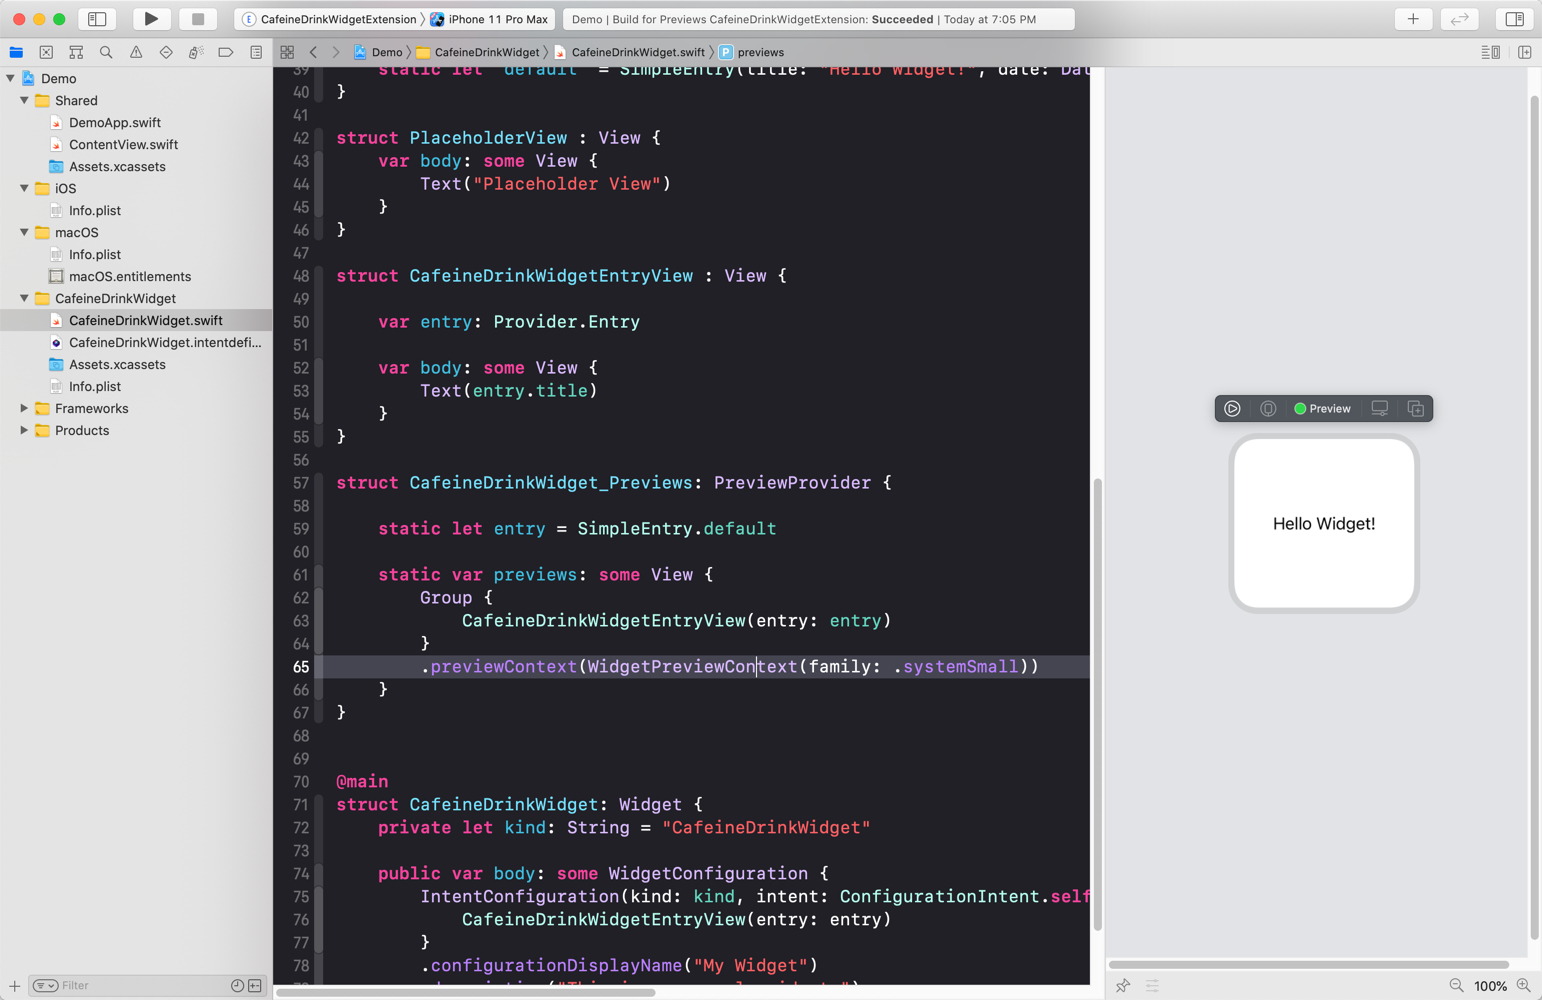This screenshot has height=1000, width=1542.
Task: Zoom in the canvas
Action: (x=1523, y=985)
